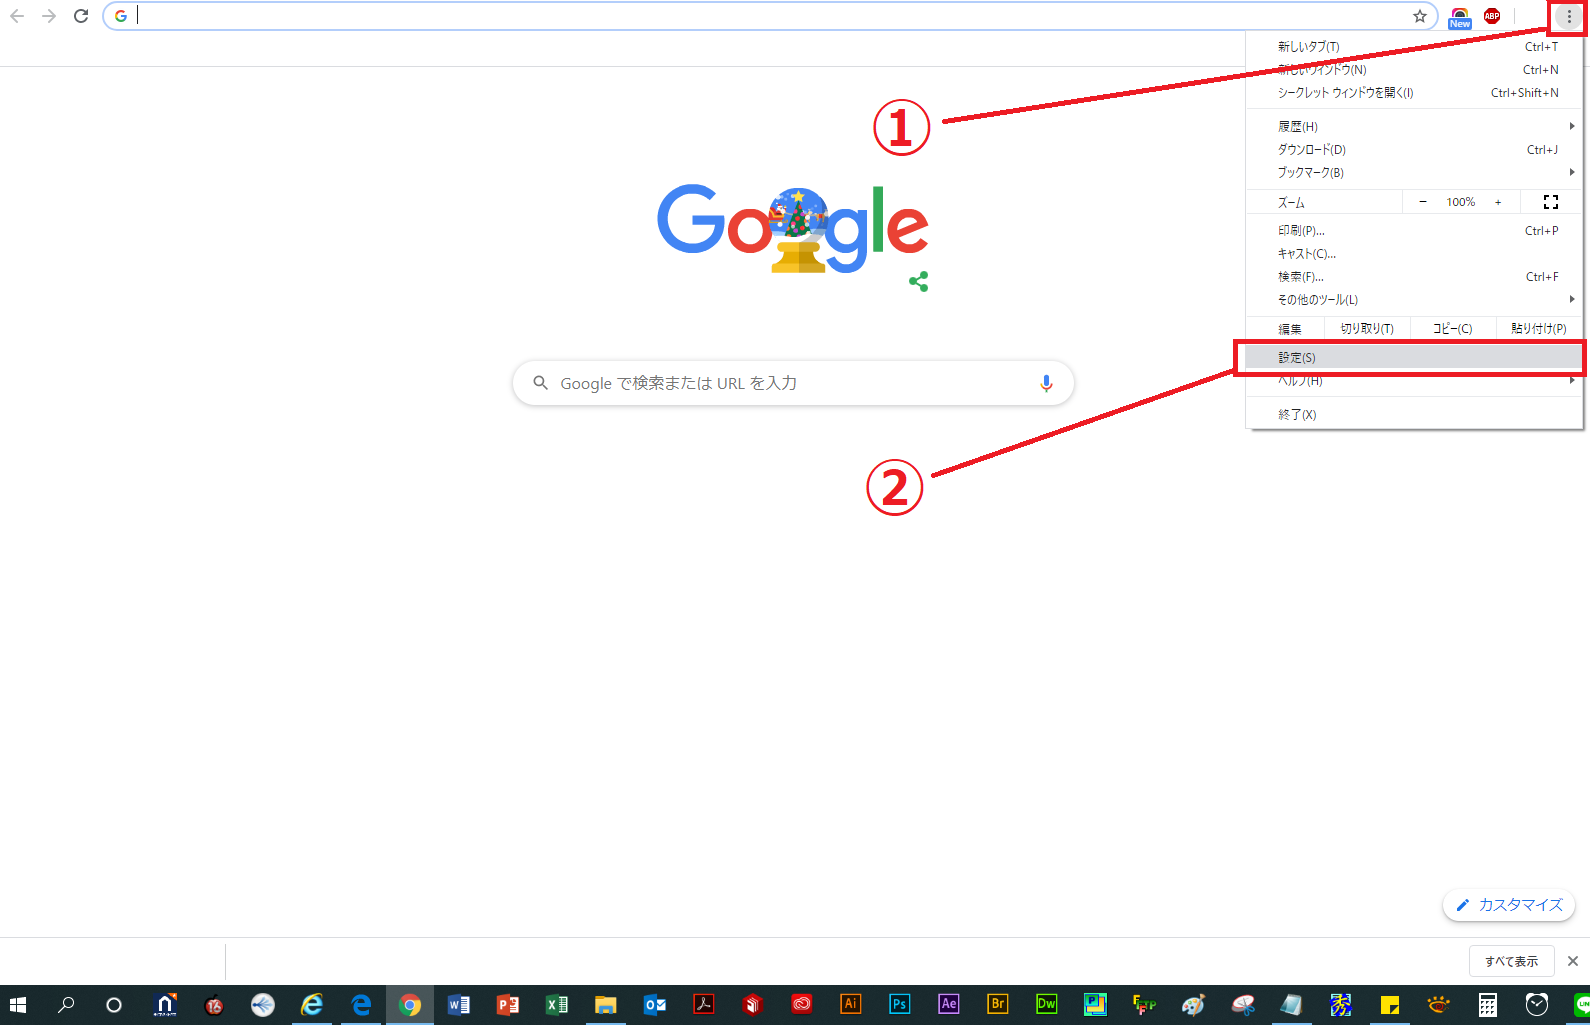Screen dimensions: 1590x1026
Task: Open Excel from the taskbar
Action: 557,1005
